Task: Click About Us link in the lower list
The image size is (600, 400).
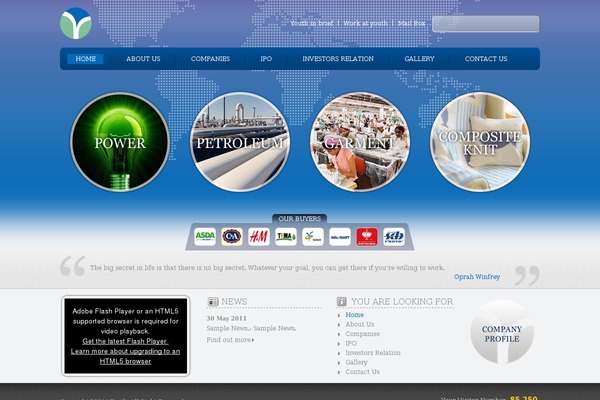Action: [360, 324]
